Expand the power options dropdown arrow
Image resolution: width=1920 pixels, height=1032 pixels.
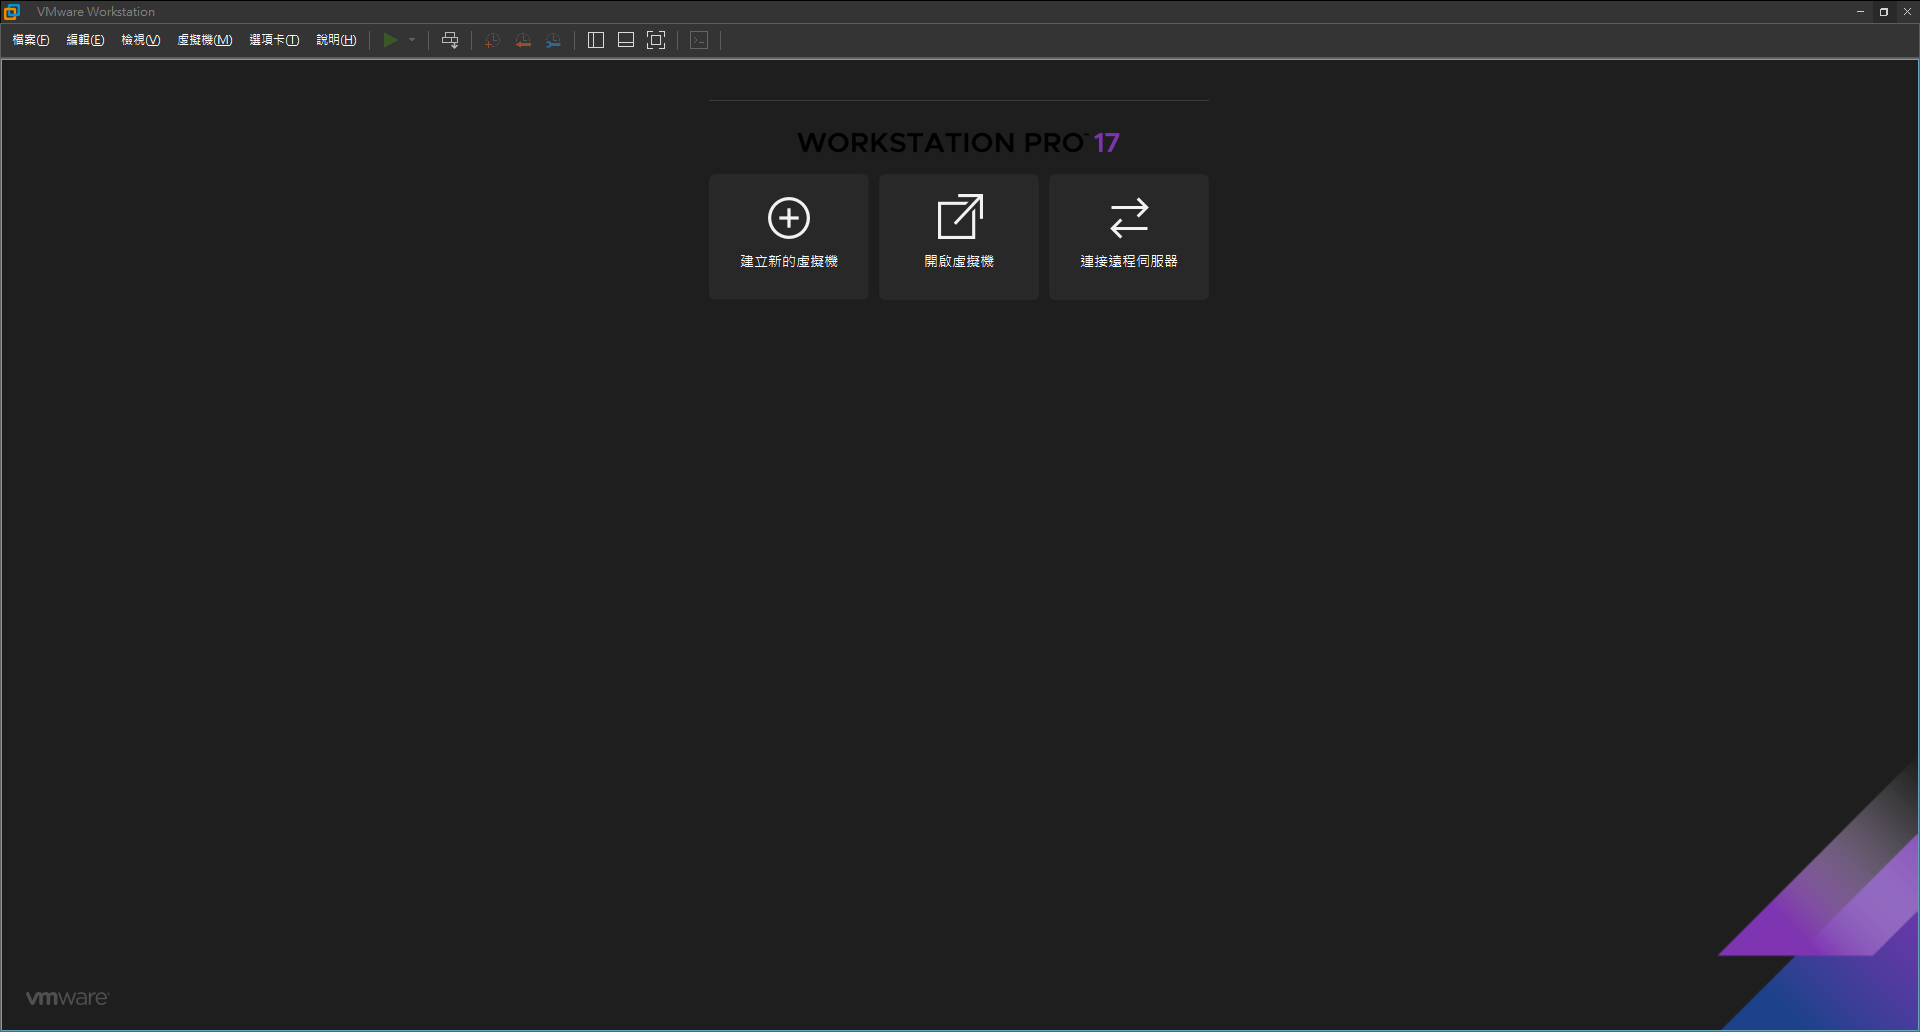(x=412, y=40)
